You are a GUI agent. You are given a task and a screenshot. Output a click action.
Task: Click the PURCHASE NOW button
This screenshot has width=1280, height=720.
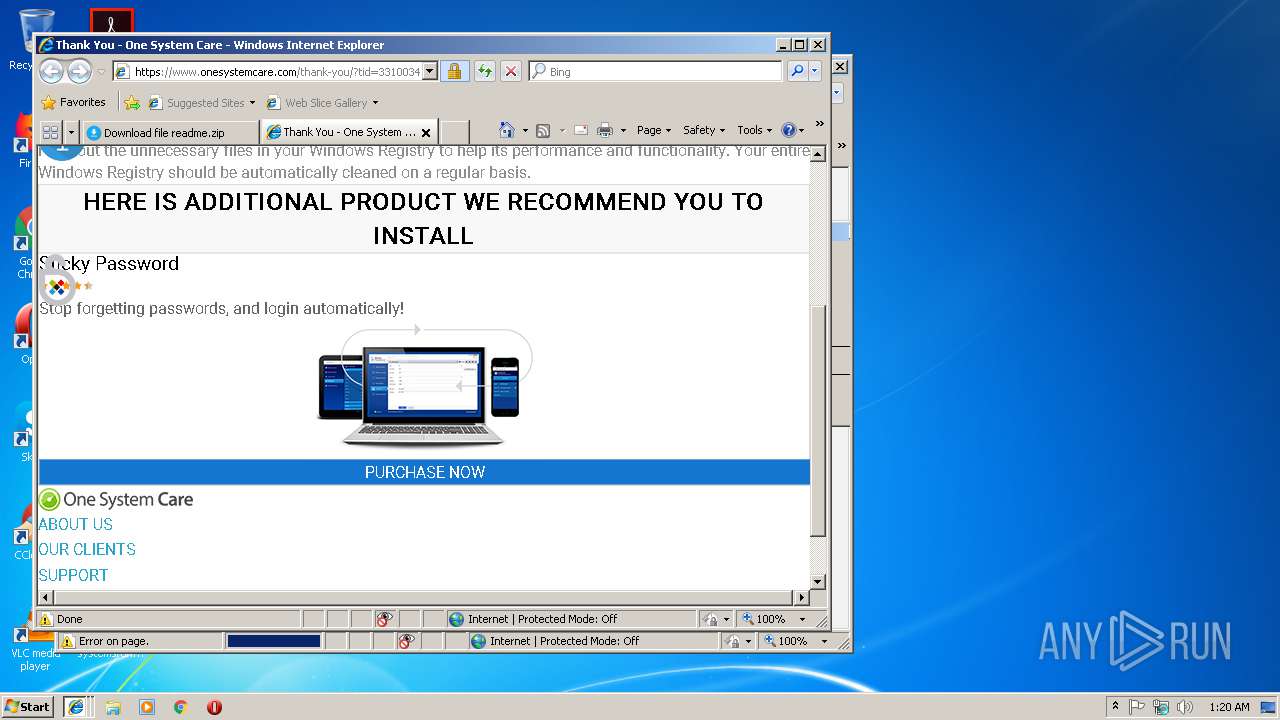pyautogui.click(x=424, y=472)
